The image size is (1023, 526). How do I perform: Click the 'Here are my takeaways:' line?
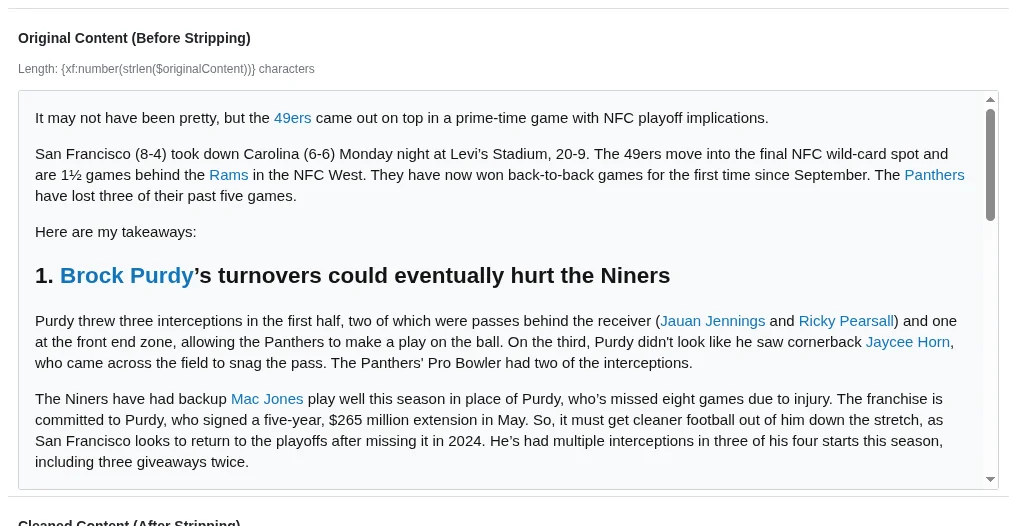(x=116, y=232)
